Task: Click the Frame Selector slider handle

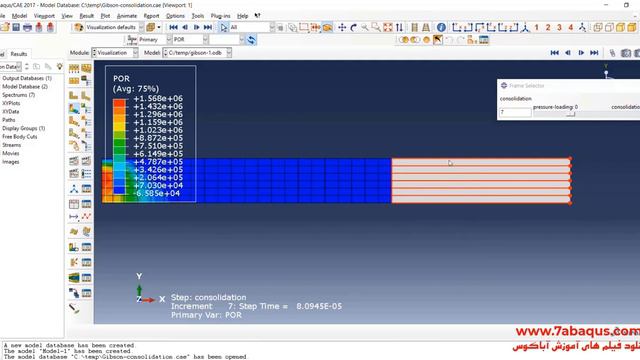Action: (x=571, y=114)
